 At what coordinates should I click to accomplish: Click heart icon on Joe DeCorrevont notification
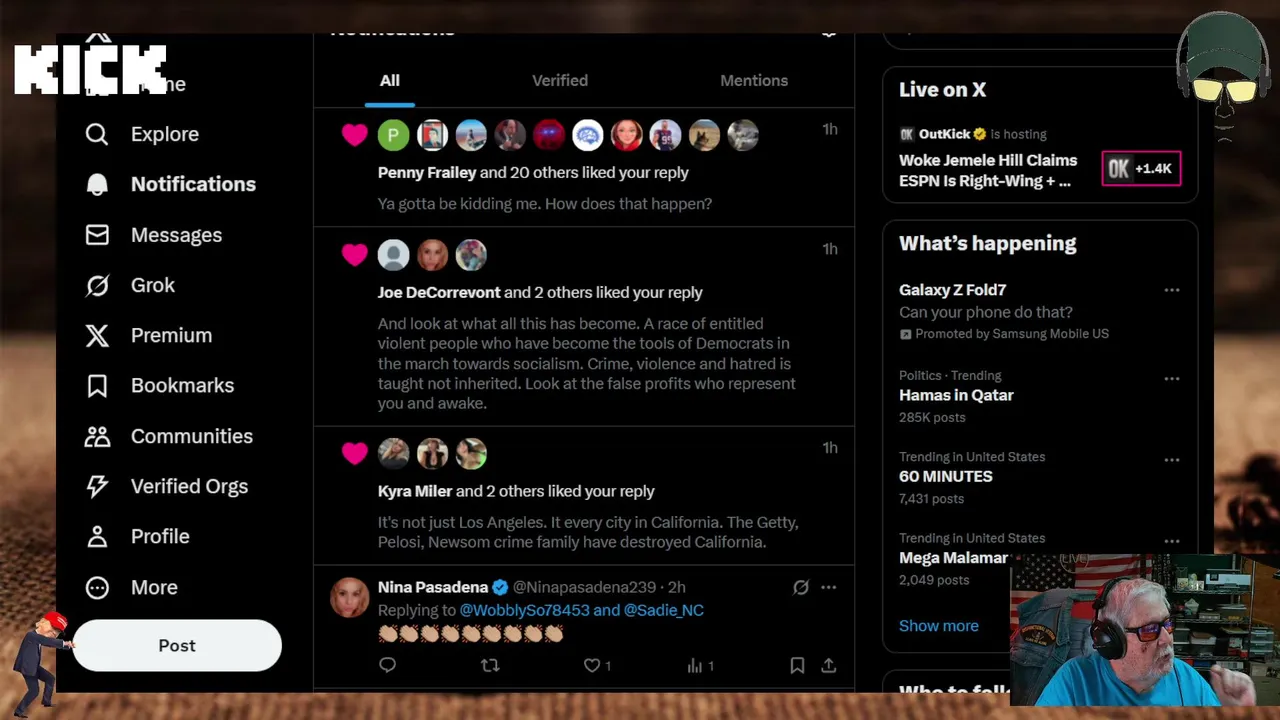(x=354, y=255)
